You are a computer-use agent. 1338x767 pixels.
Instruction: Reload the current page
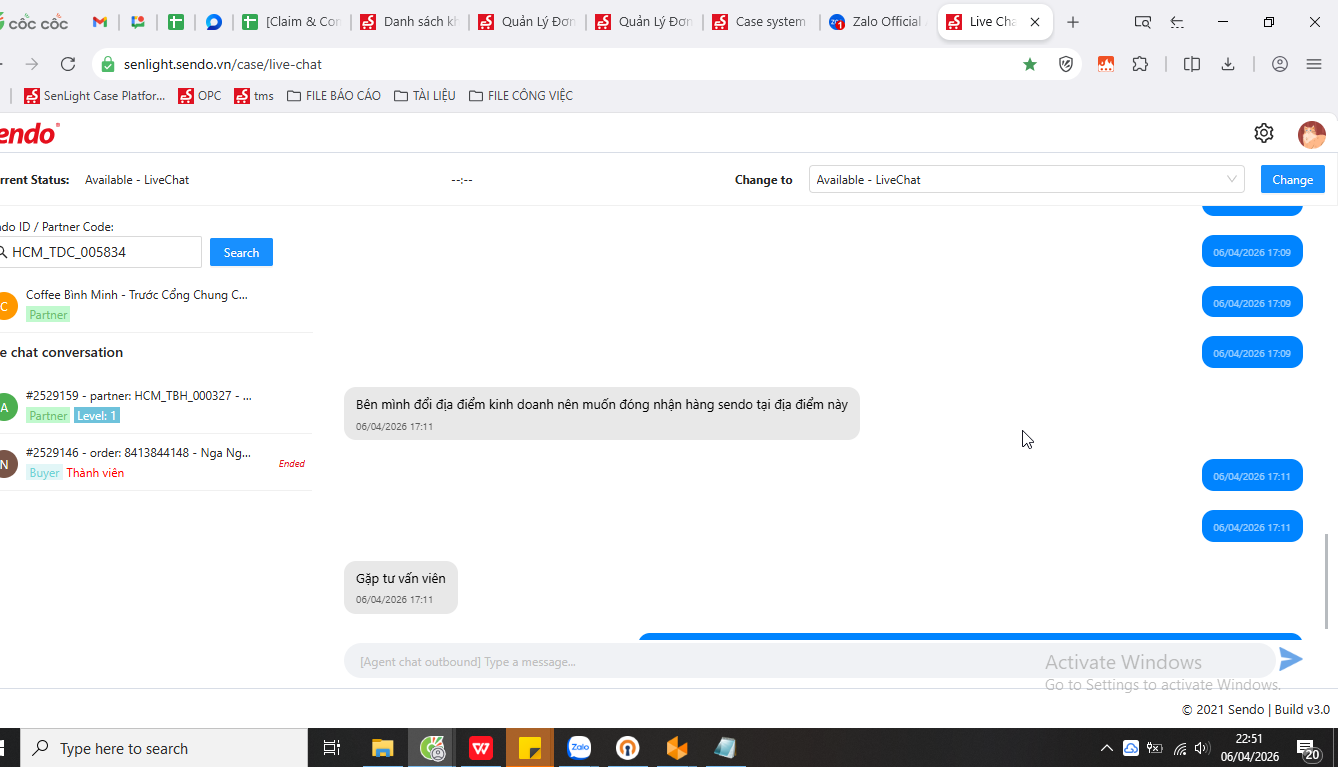pos(68,64)
